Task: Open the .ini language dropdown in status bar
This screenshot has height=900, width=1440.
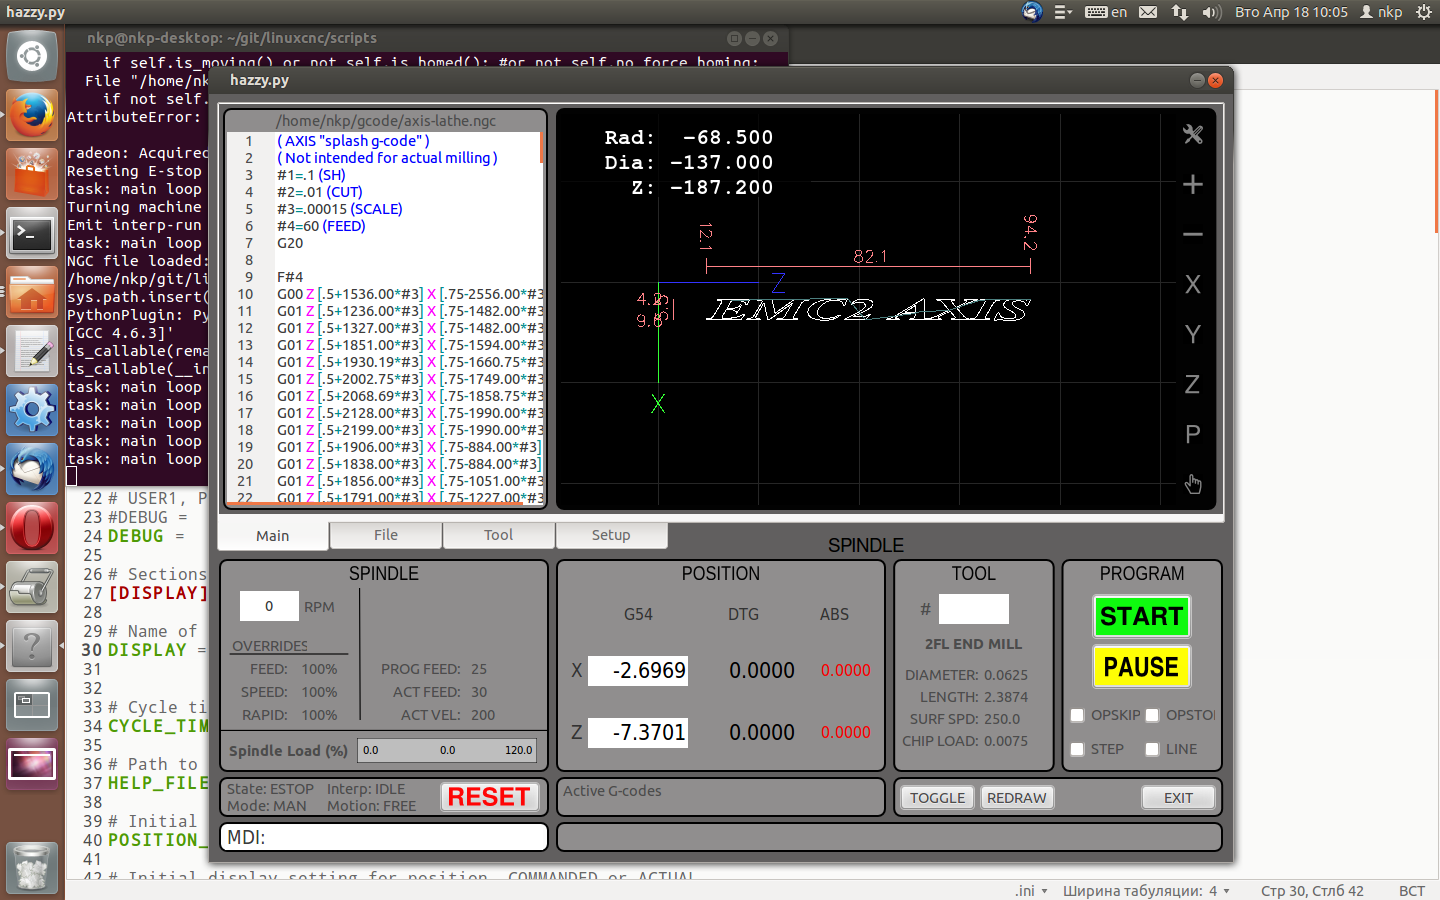Action: [x=1031, y=891]
